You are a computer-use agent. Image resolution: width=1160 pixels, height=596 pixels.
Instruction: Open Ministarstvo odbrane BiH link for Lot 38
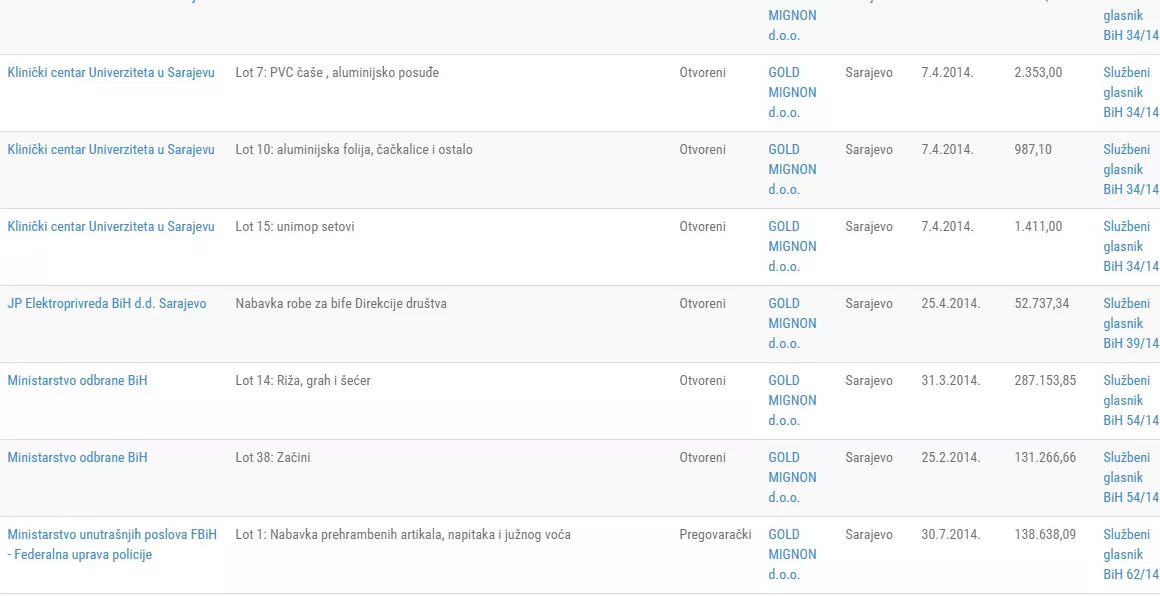(x=77, y=458)
